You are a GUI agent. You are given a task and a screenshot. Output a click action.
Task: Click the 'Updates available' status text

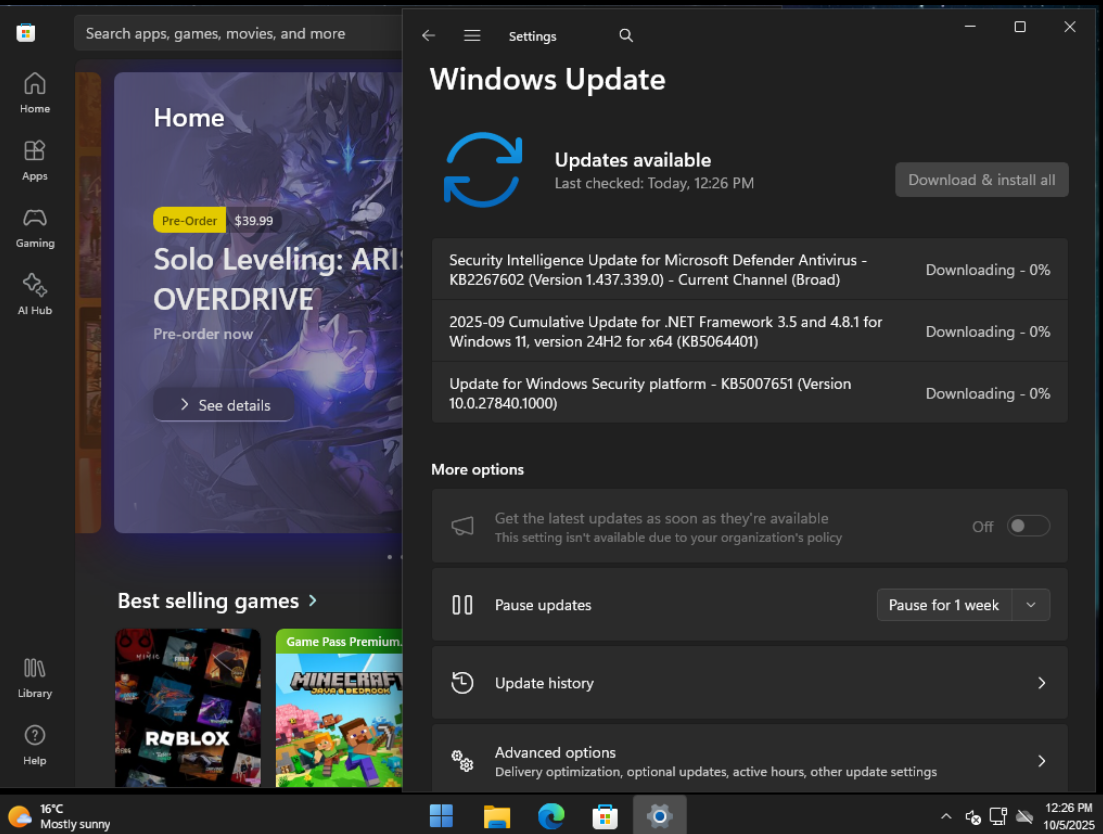(632, 160)
